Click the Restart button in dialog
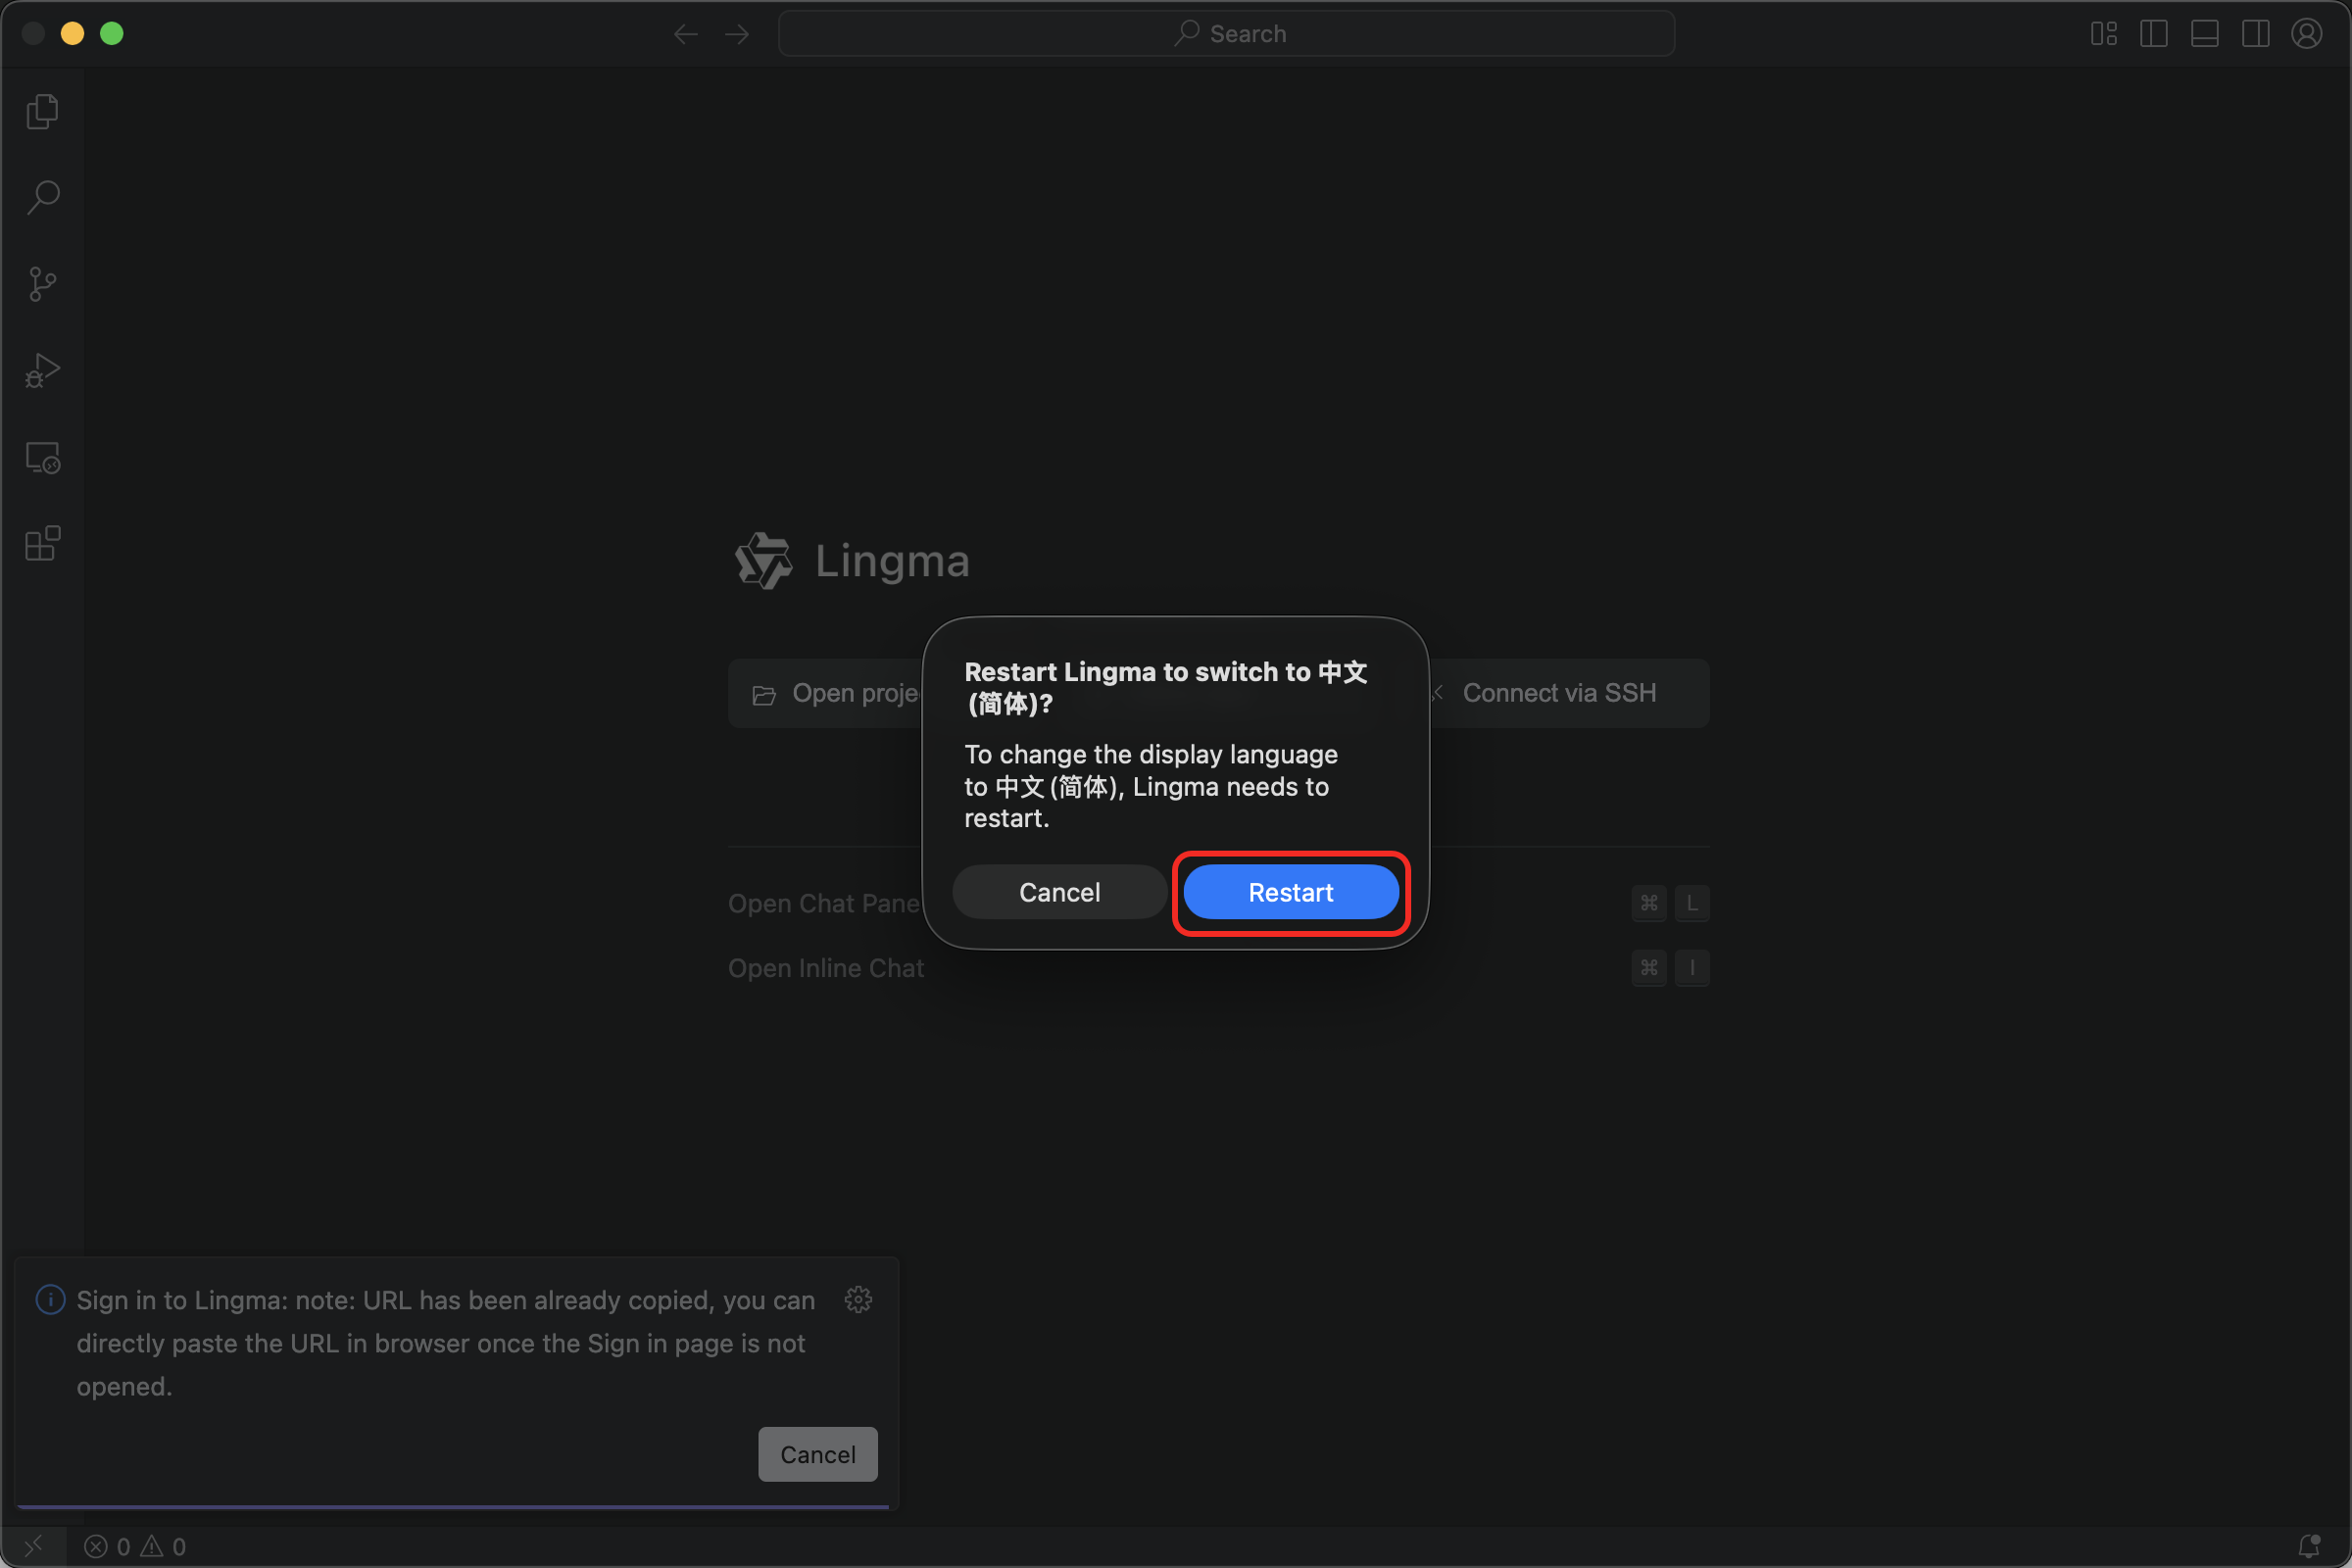This screenshot has width=2352, height=1568. tap(1290, 892)
